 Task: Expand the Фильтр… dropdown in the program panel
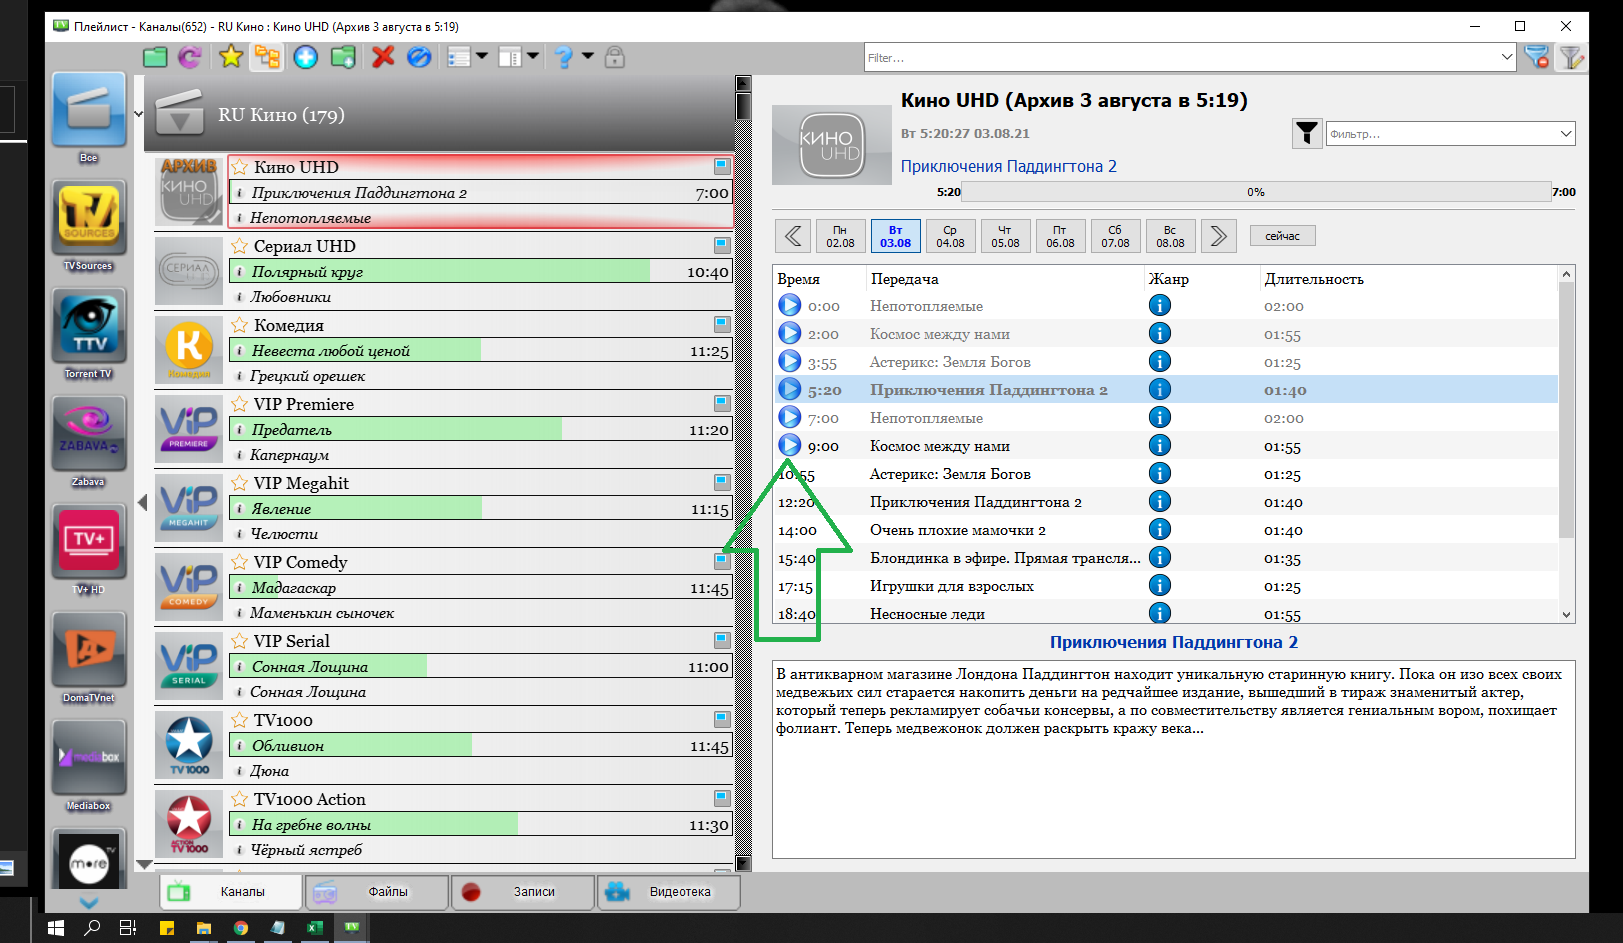coord(1565,134)
